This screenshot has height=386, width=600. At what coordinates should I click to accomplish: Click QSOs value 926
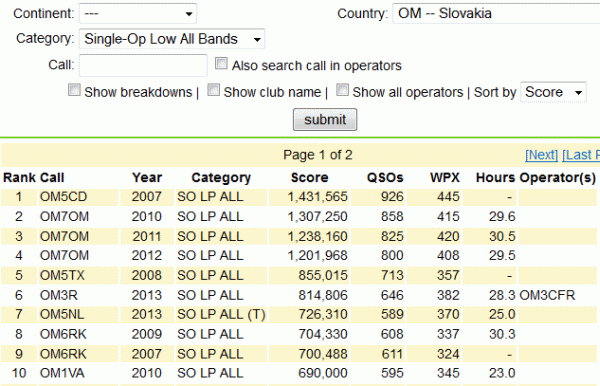coord(392,197)
